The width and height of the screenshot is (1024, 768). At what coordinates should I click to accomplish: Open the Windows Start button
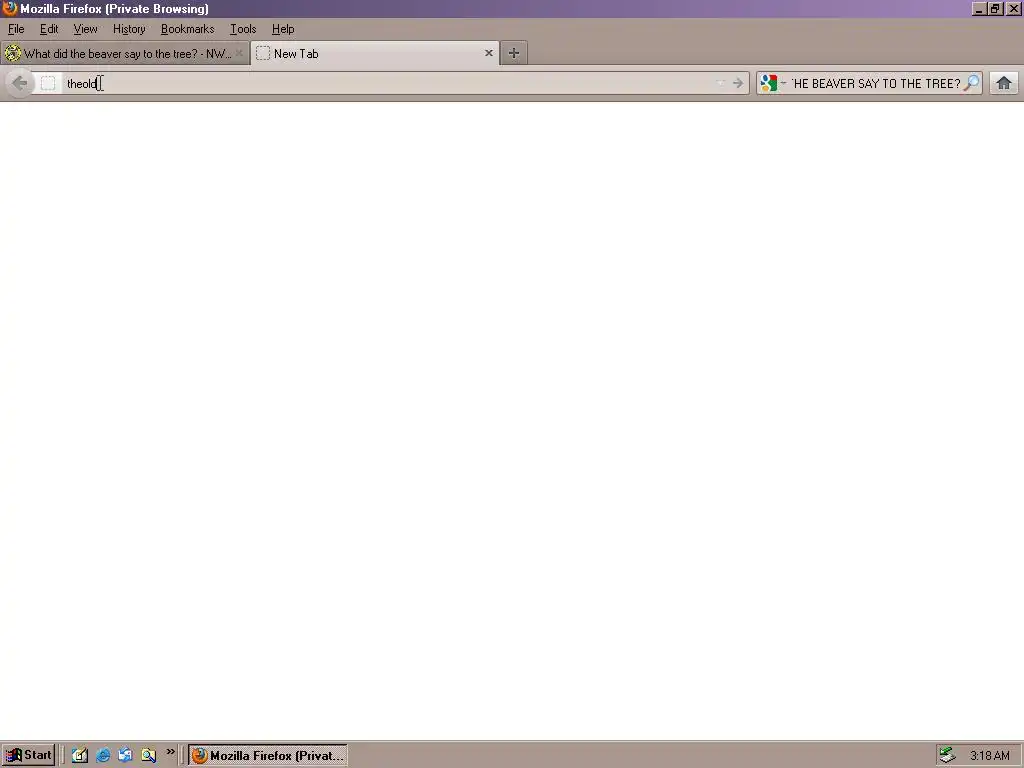28,755
